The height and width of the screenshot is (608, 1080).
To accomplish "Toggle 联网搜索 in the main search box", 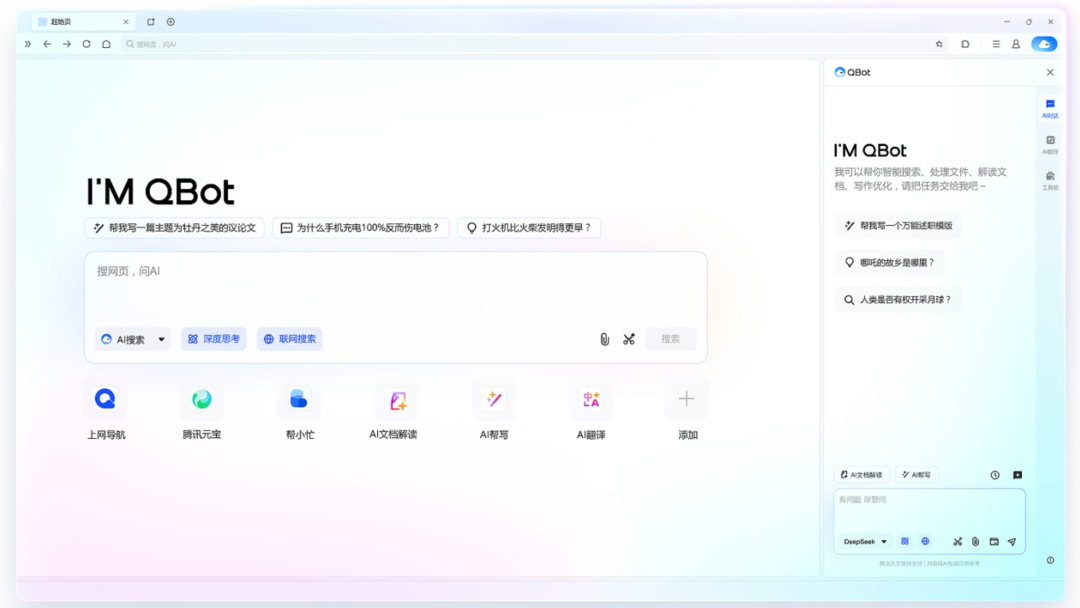I will coord(289,339).
